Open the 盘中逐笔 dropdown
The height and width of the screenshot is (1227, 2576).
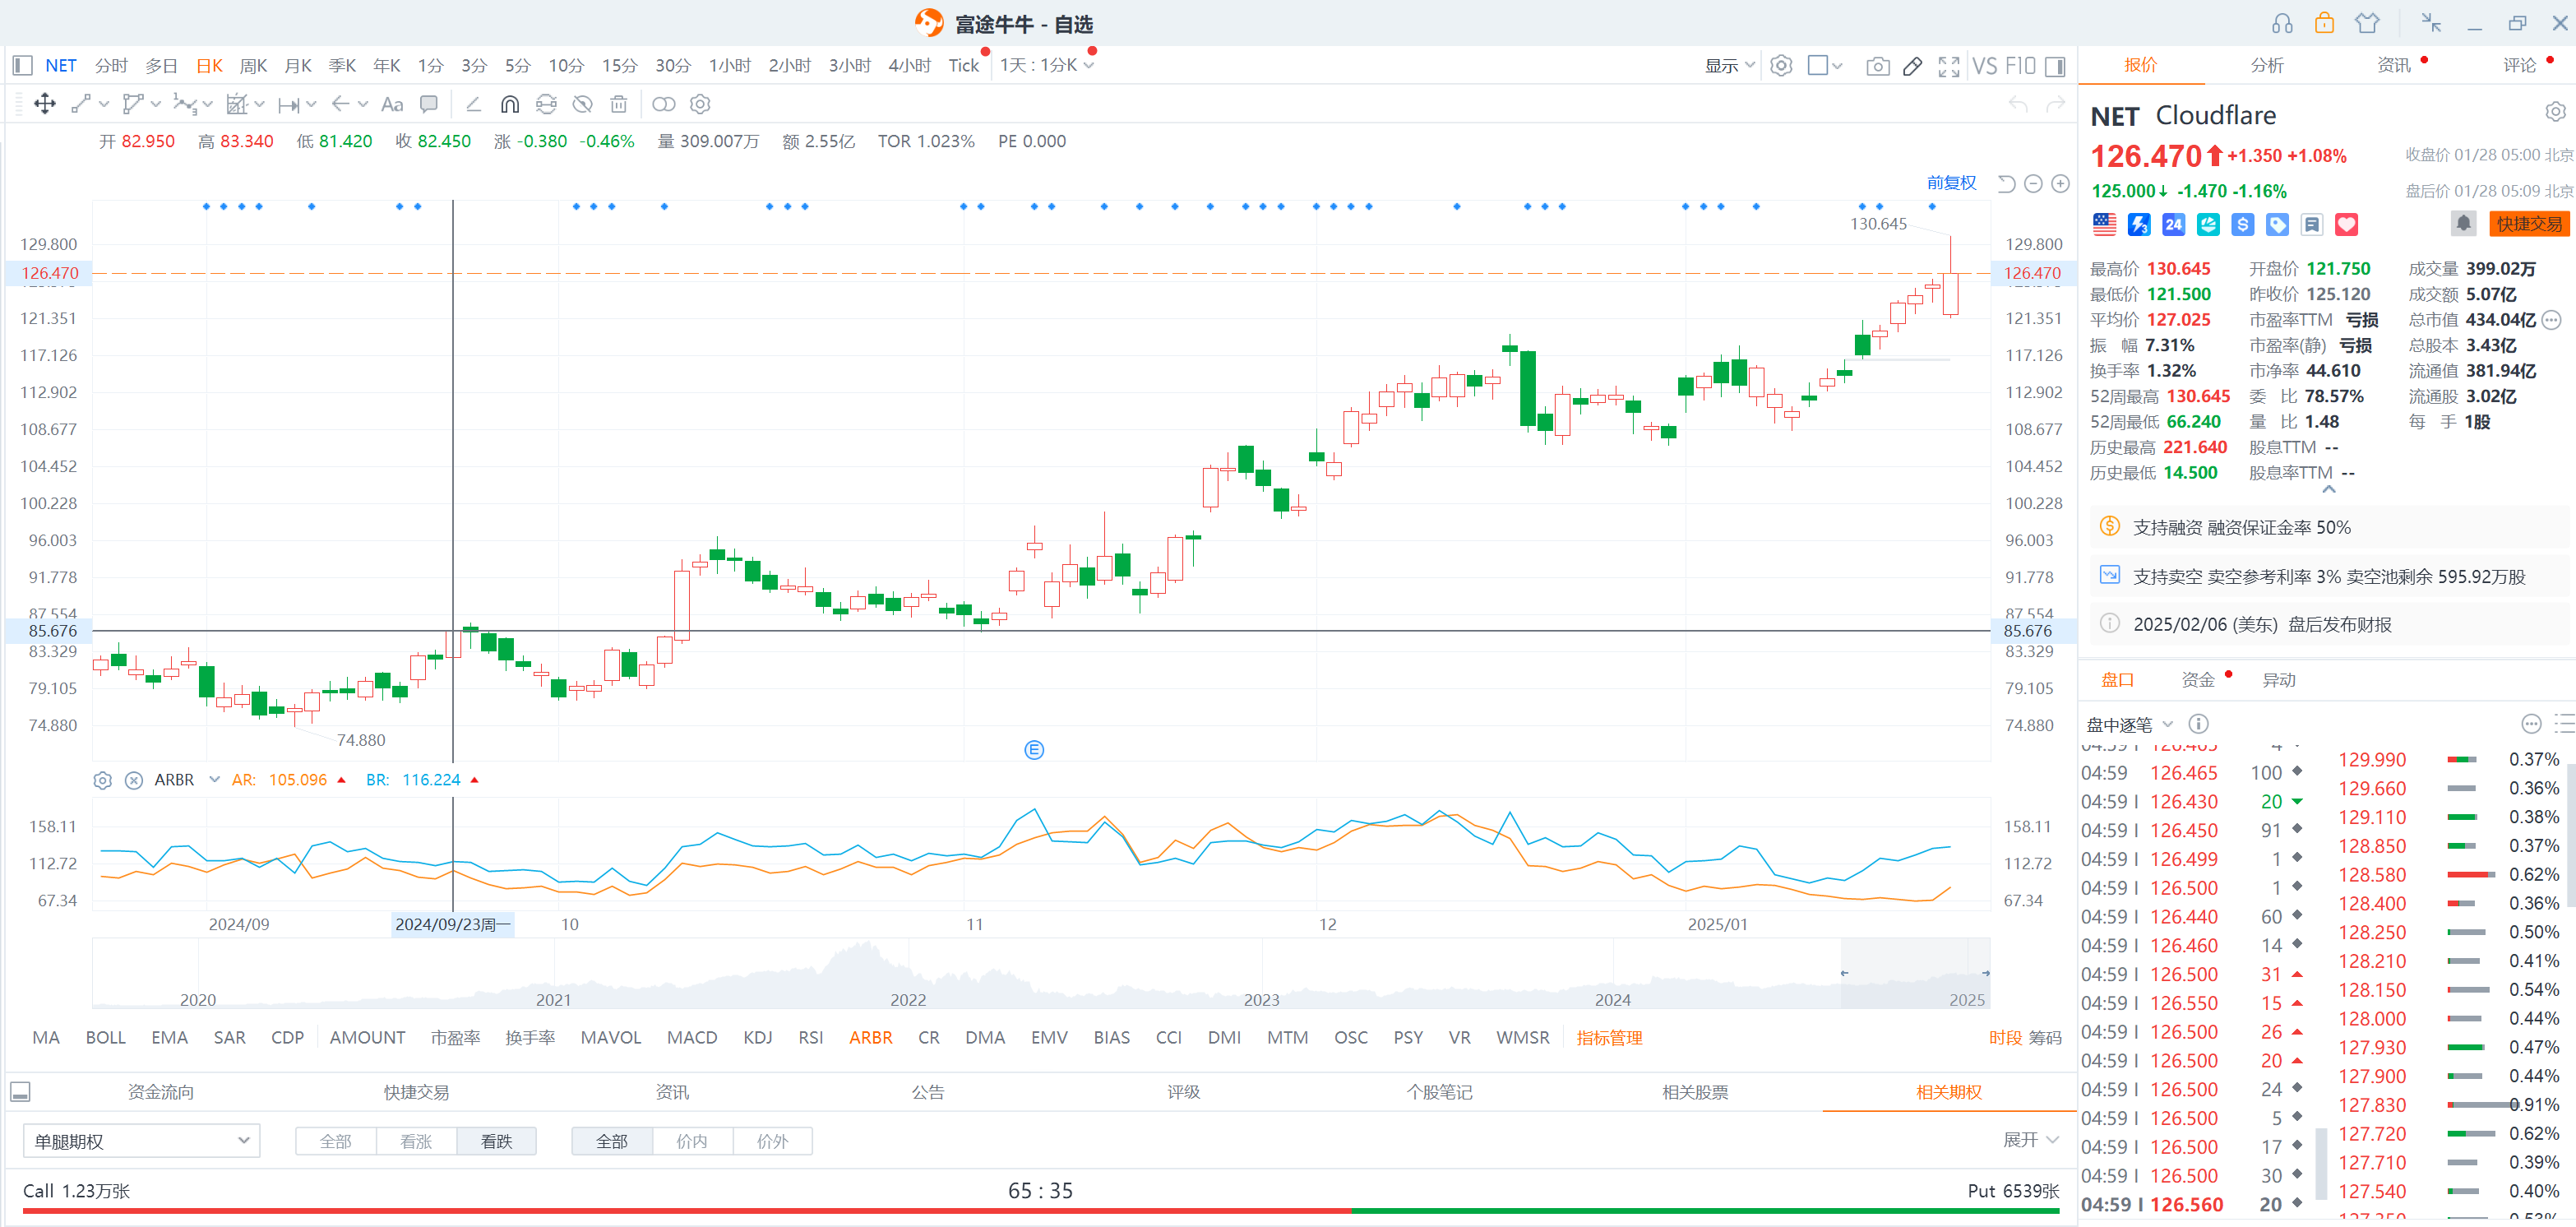tap(2129, 725)
